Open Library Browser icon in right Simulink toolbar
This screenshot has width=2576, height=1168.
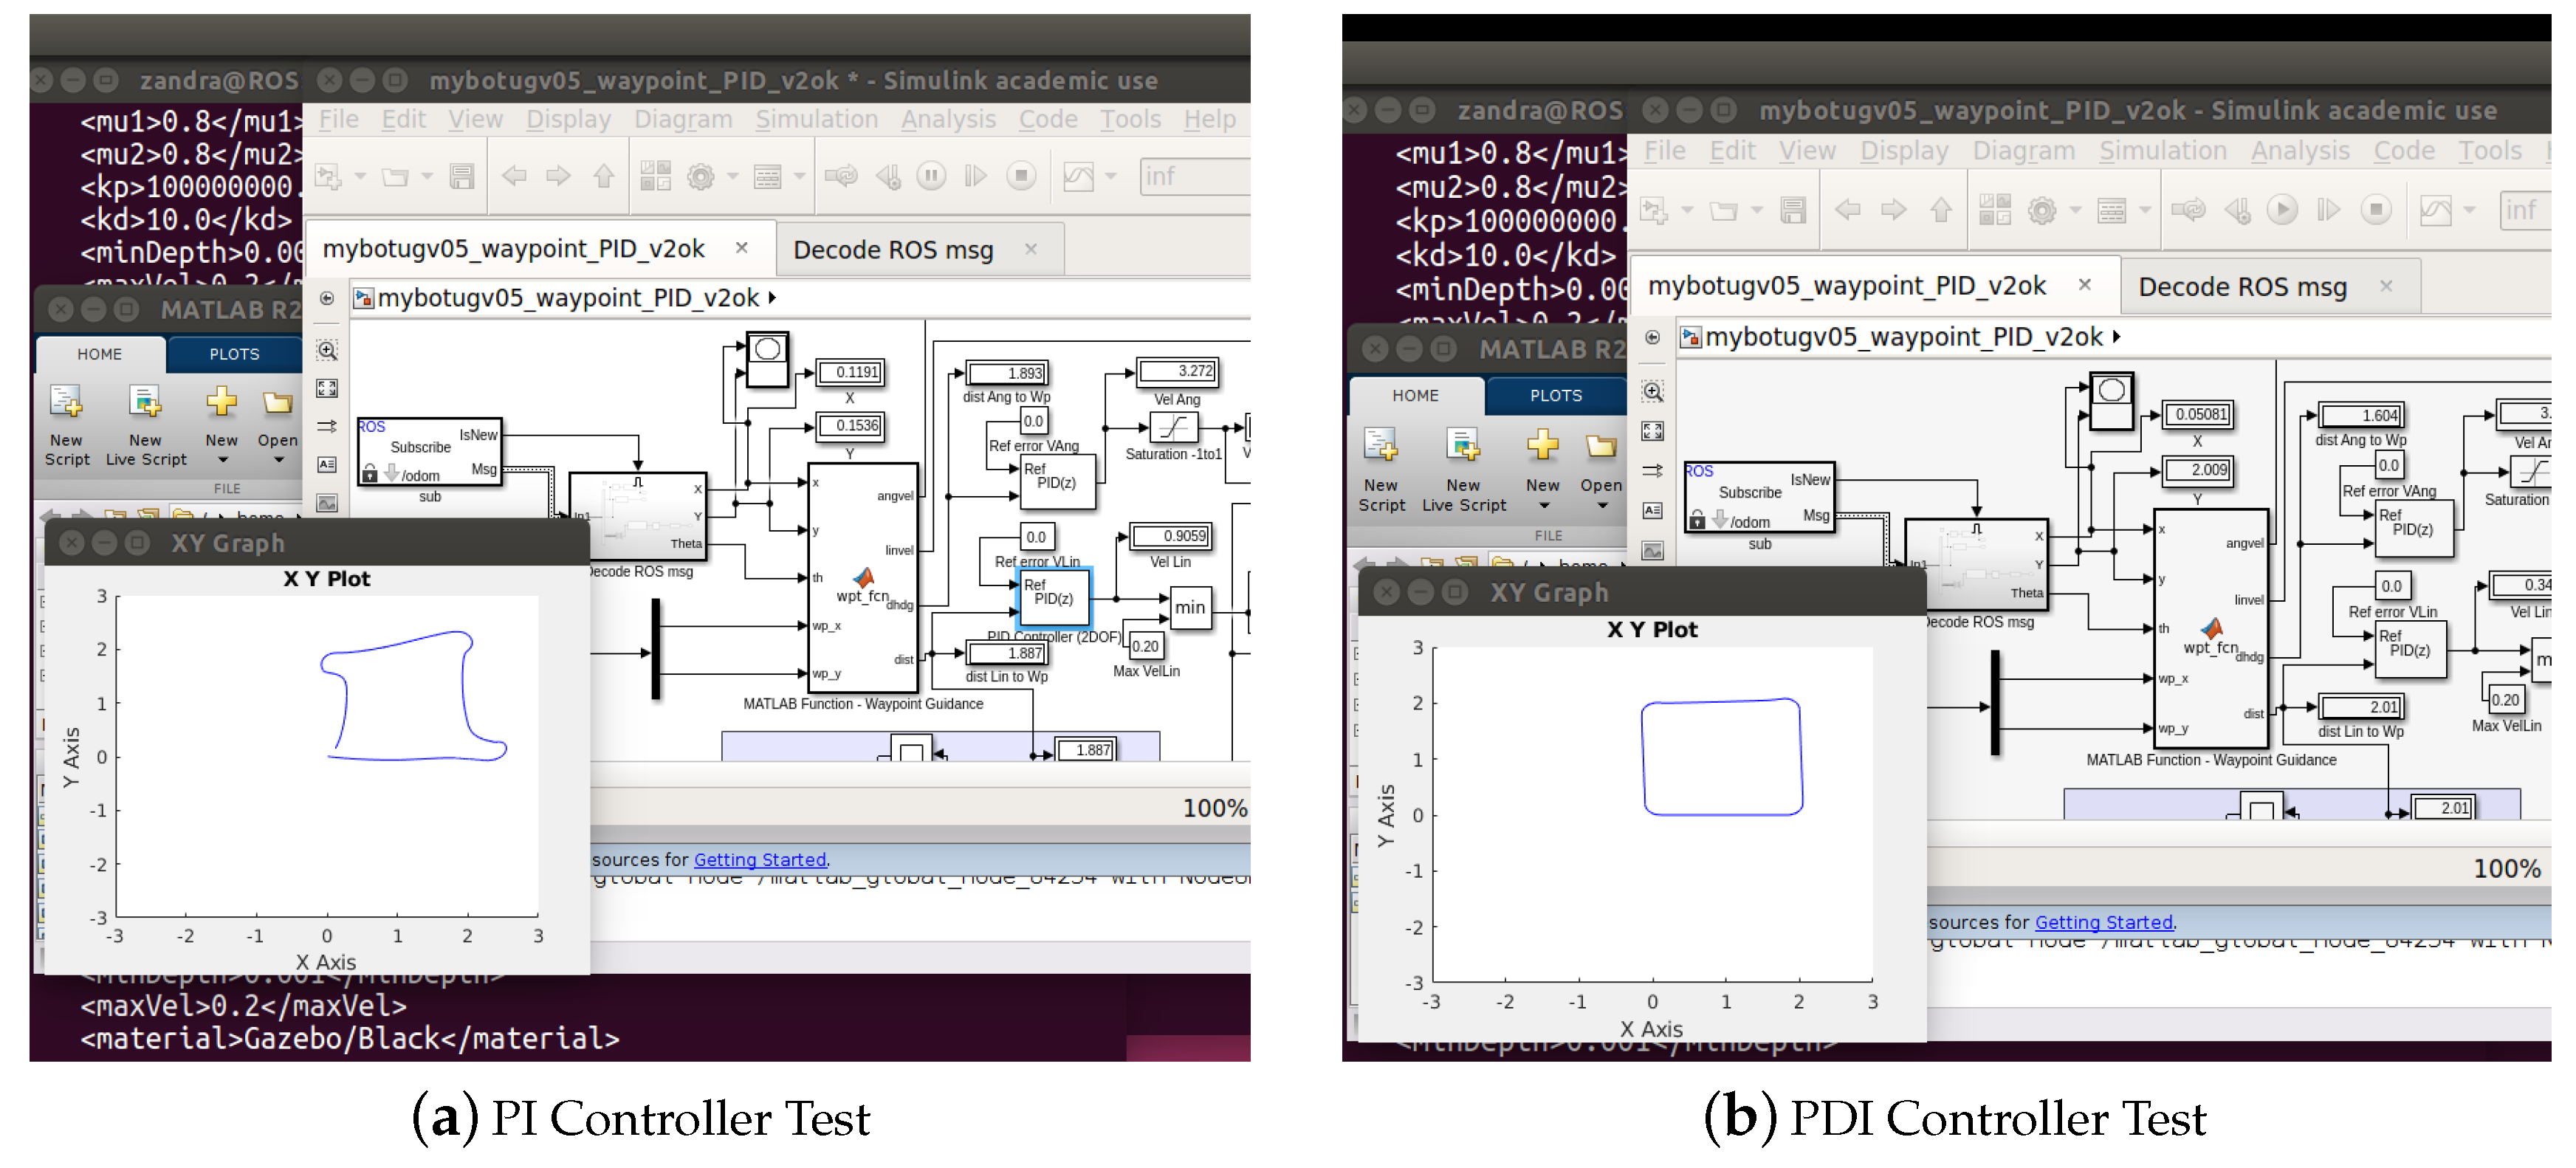click(x=1994, y=210)
